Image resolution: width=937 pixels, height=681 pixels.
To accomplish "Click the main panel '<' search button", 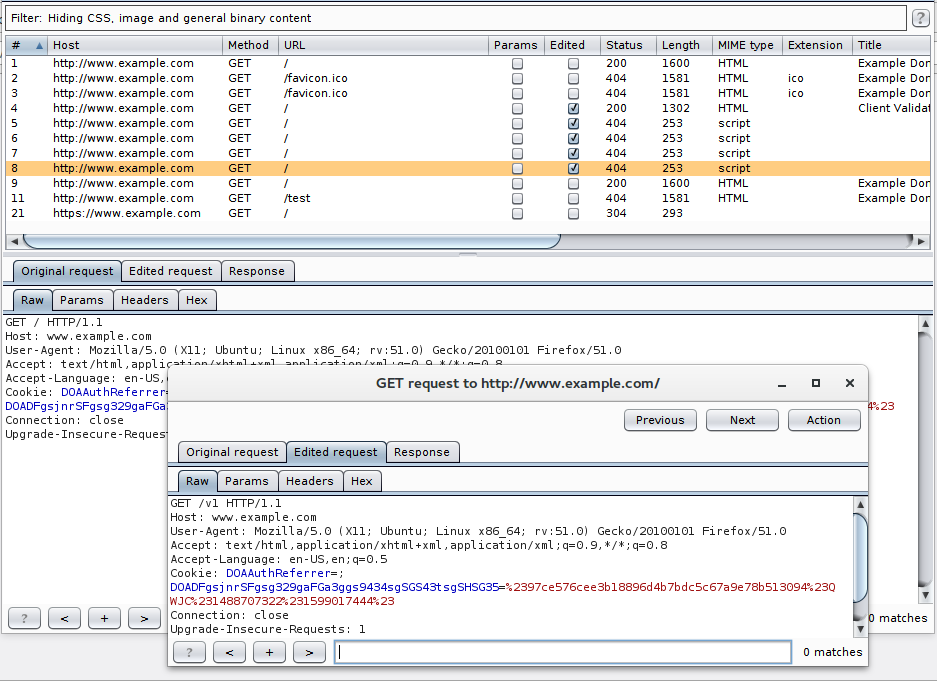I will click(x=65, y=618).
